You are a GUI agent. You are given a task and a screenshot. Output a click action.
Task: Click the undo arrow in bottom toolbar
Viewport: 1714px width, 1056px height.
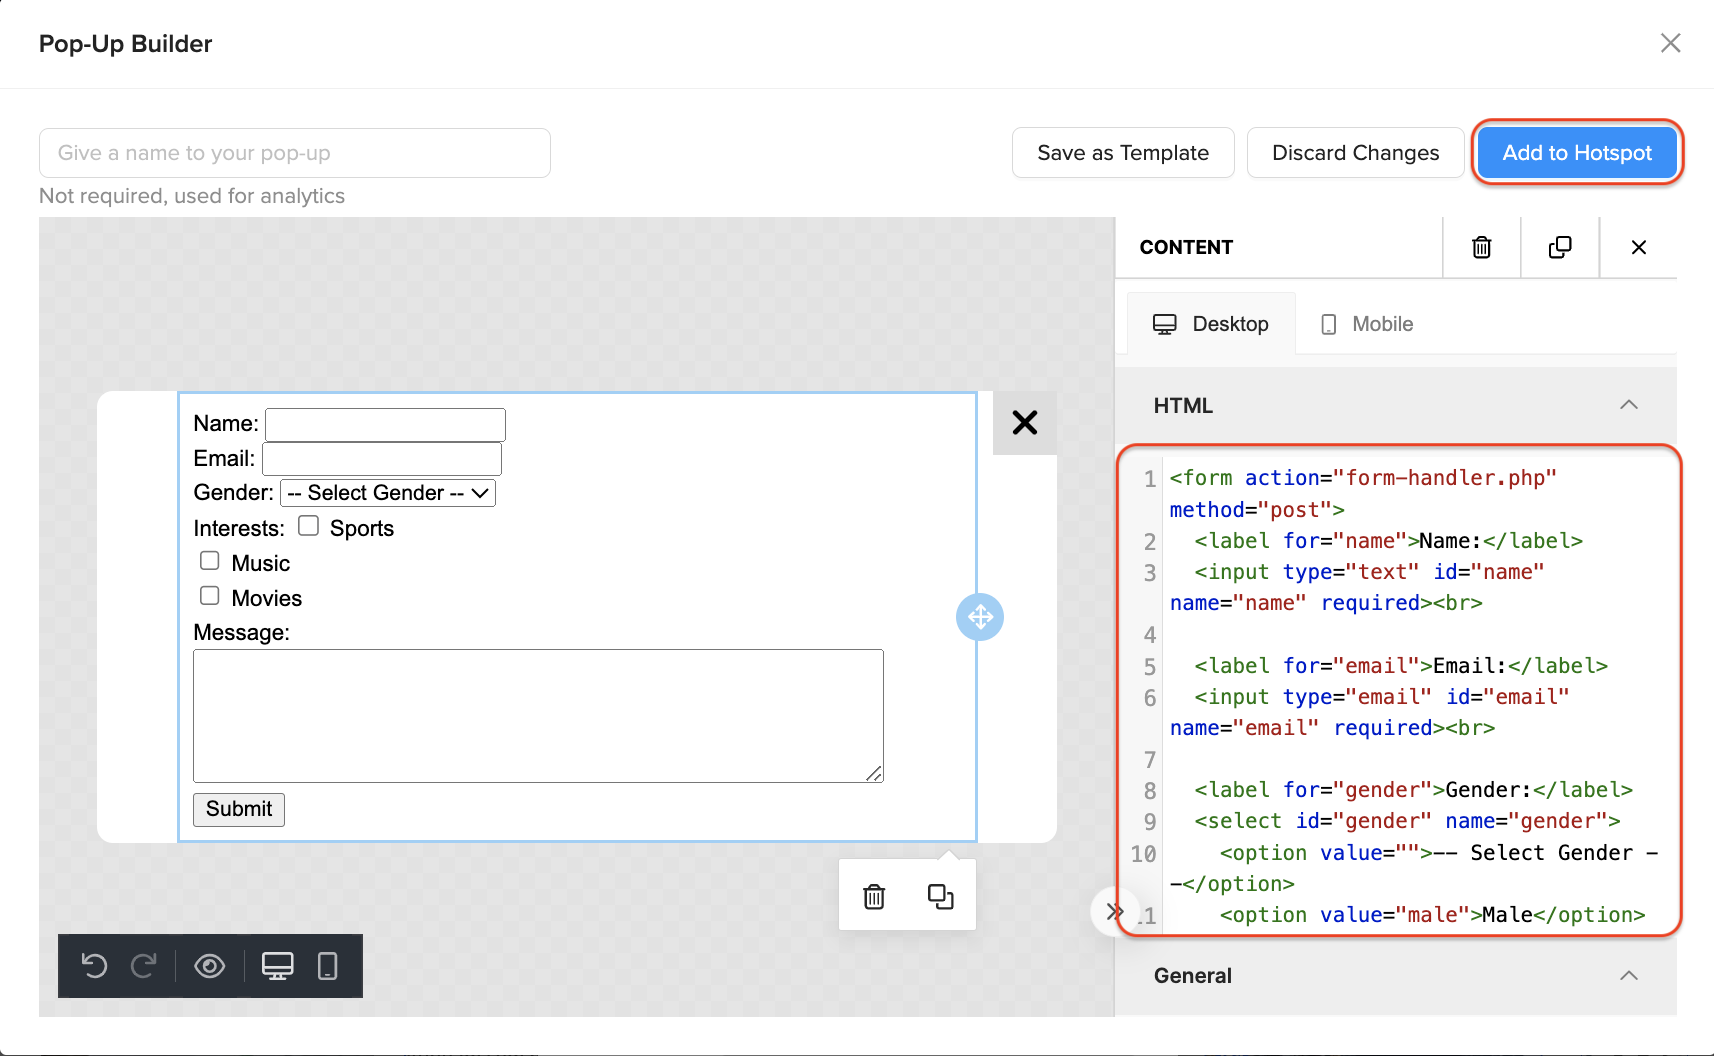[94, 966]
